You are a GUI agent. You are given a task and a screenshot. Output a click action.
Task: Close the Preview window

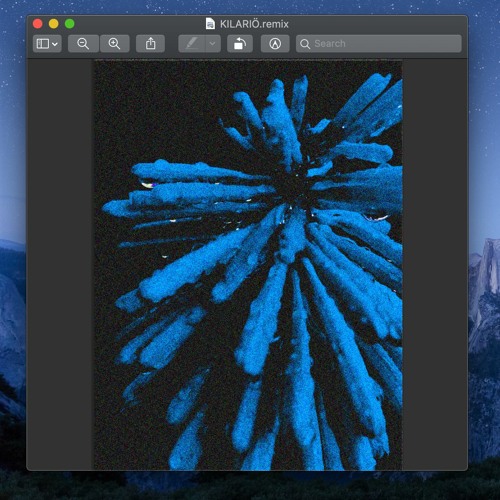coord(38,24)
